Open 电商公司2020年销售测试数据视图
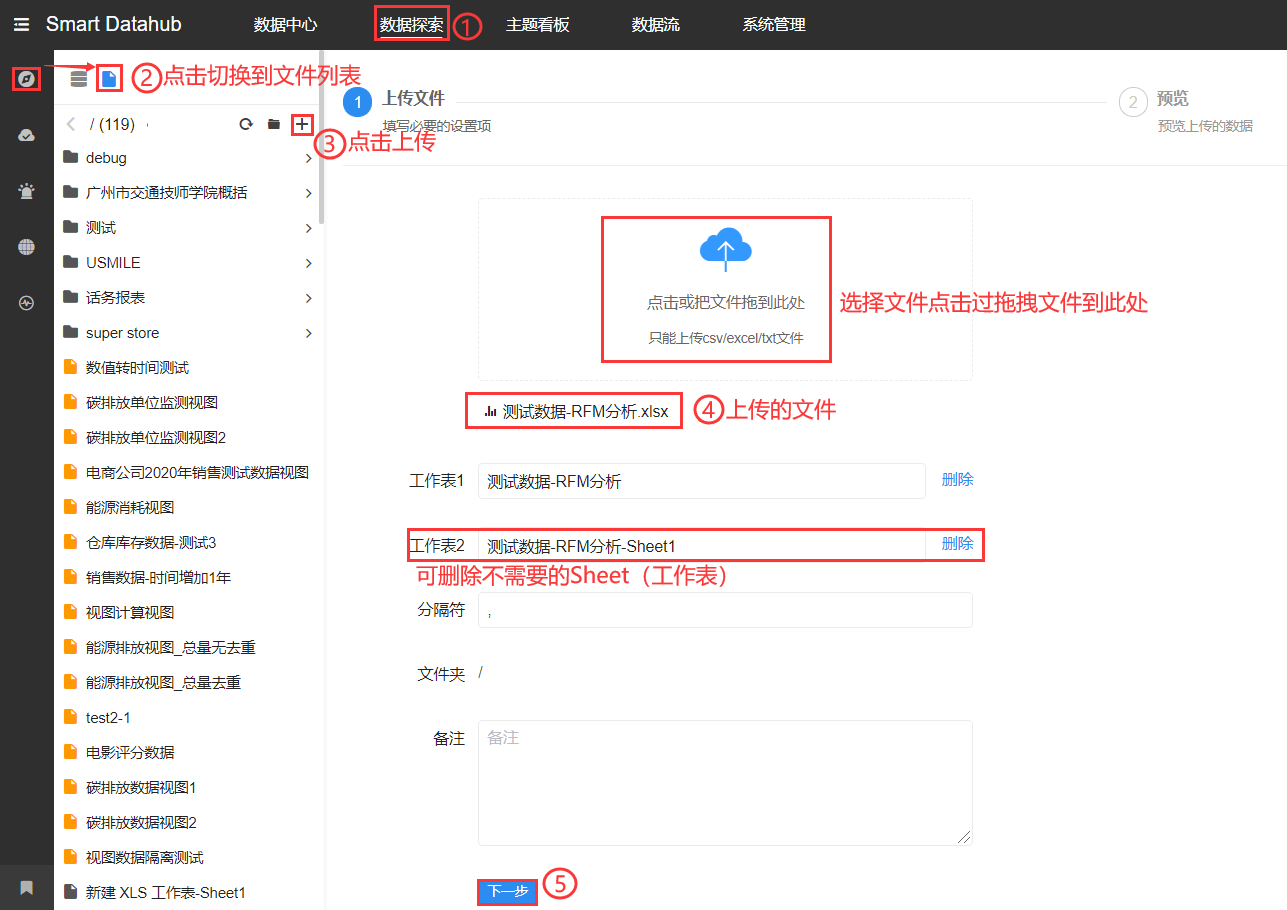This screenshot has width=1287, height=910. click(x=197, y=472)
